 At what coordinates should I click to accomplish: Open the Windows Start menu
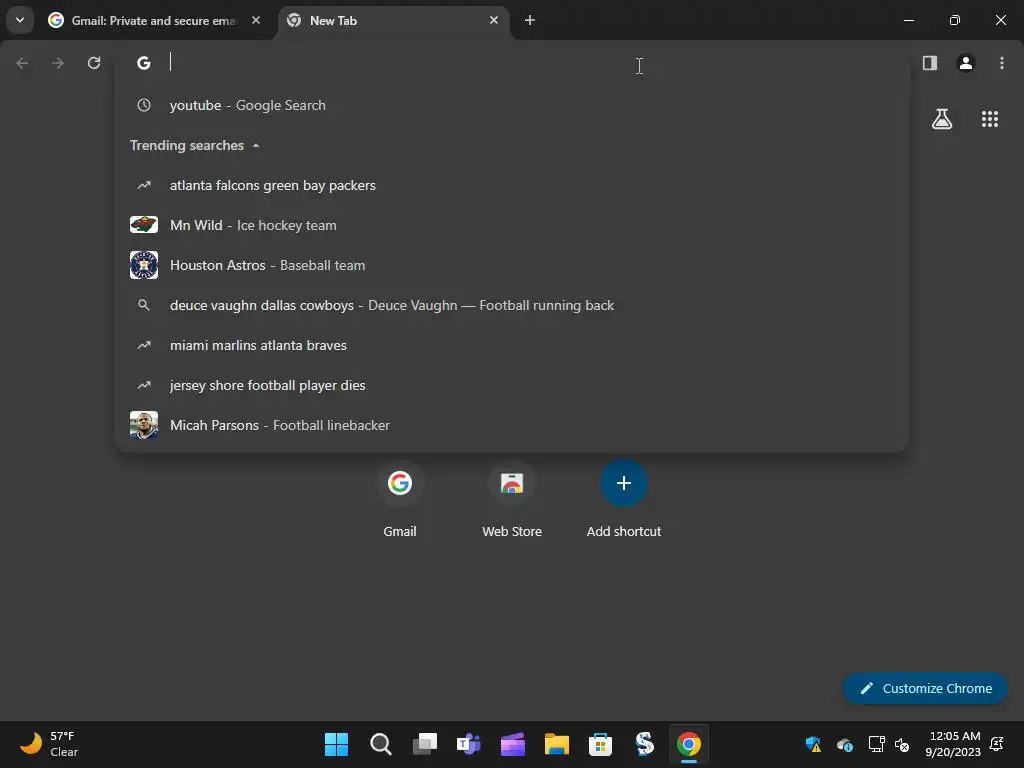336,744
